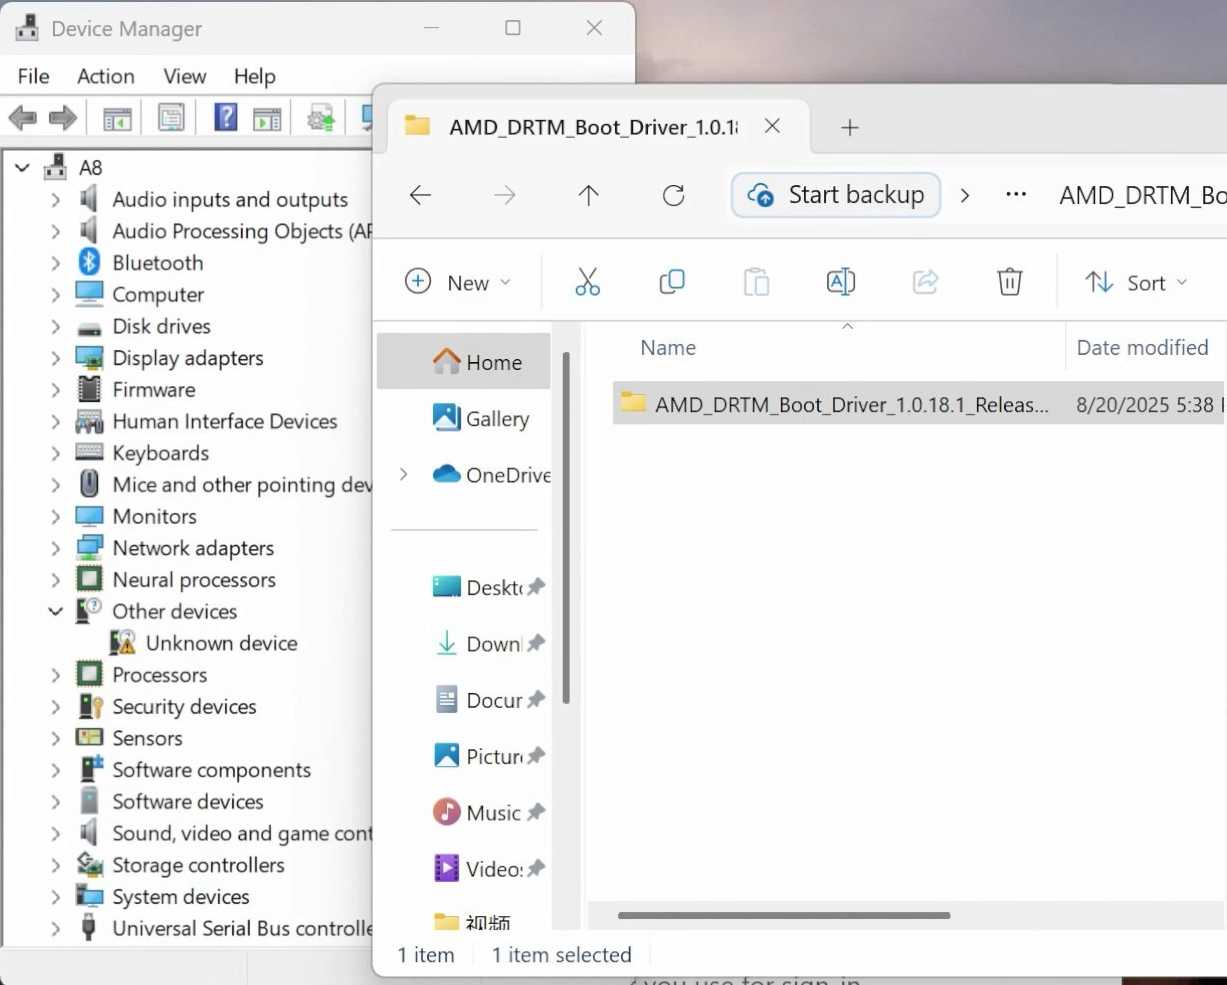
Task: Click the Name column header
Action: tap(668, 348)
